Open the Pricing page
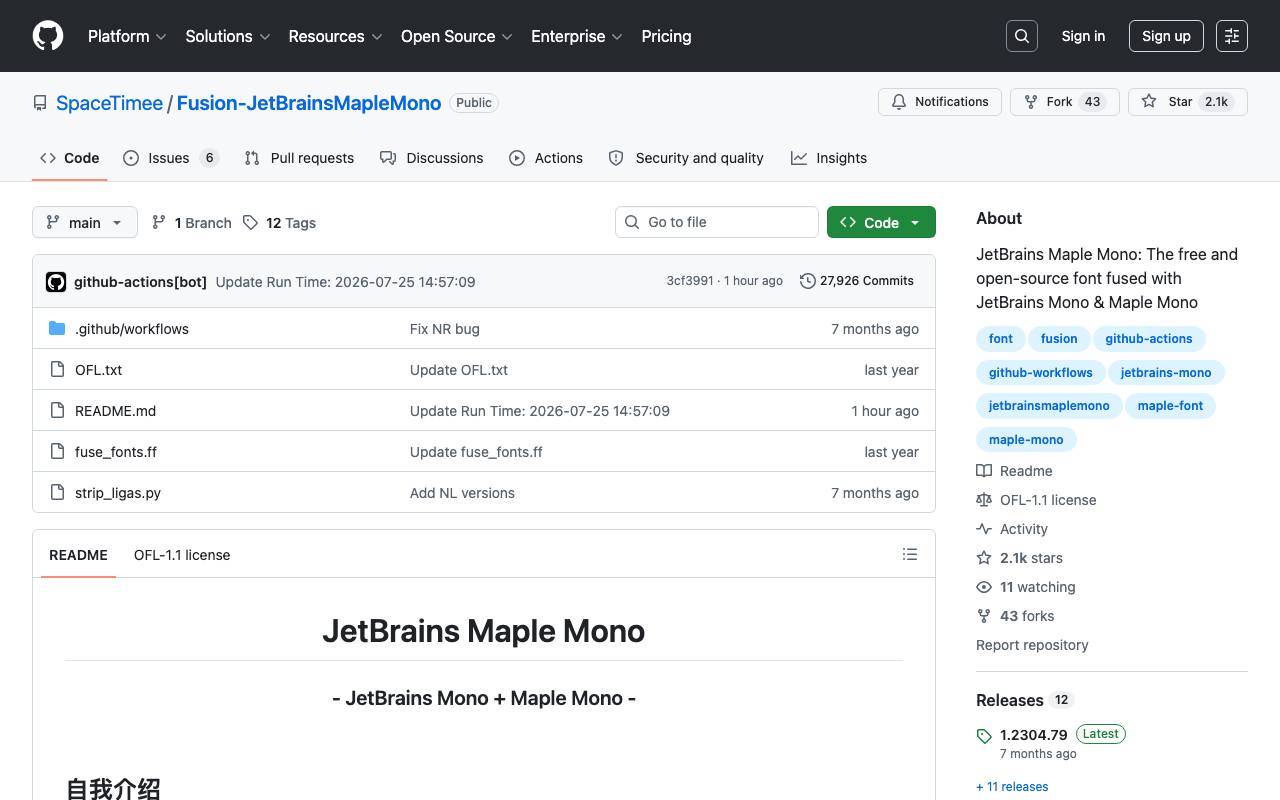1280x800 pixels. tap(666, 36)
